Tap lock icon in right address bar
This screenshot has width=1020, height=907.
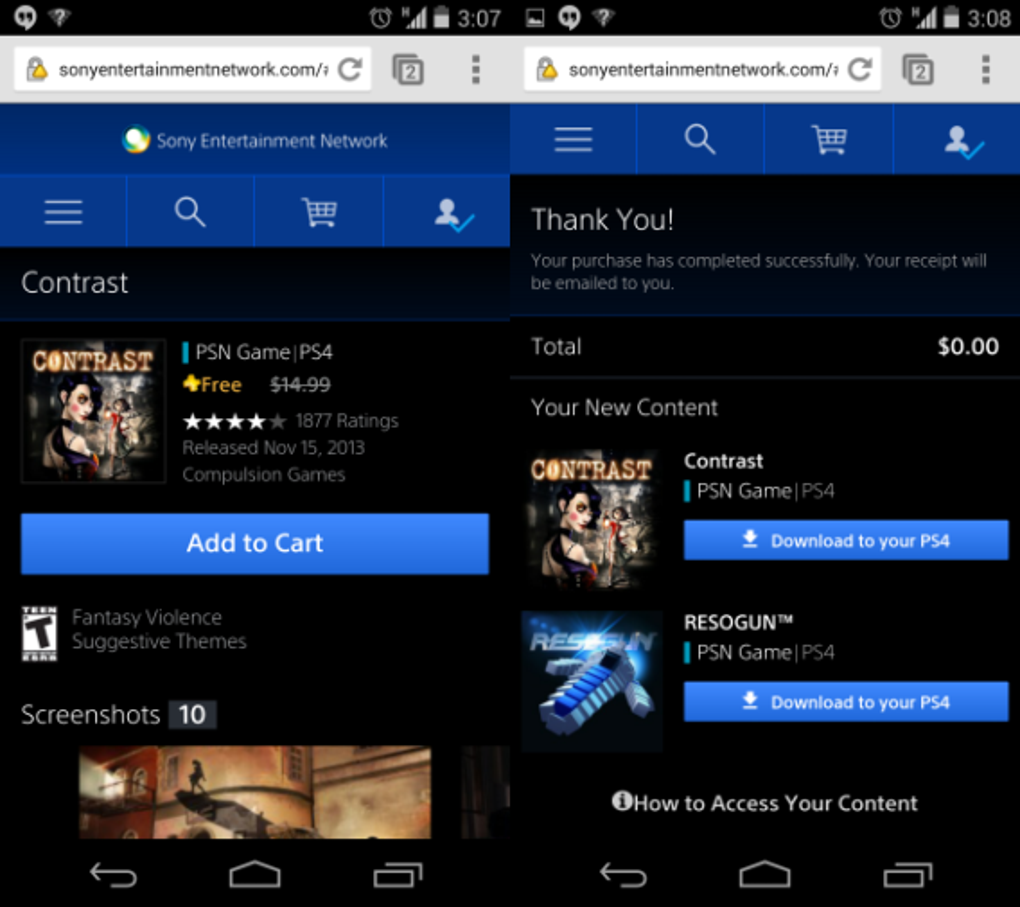tap(547, 69)
